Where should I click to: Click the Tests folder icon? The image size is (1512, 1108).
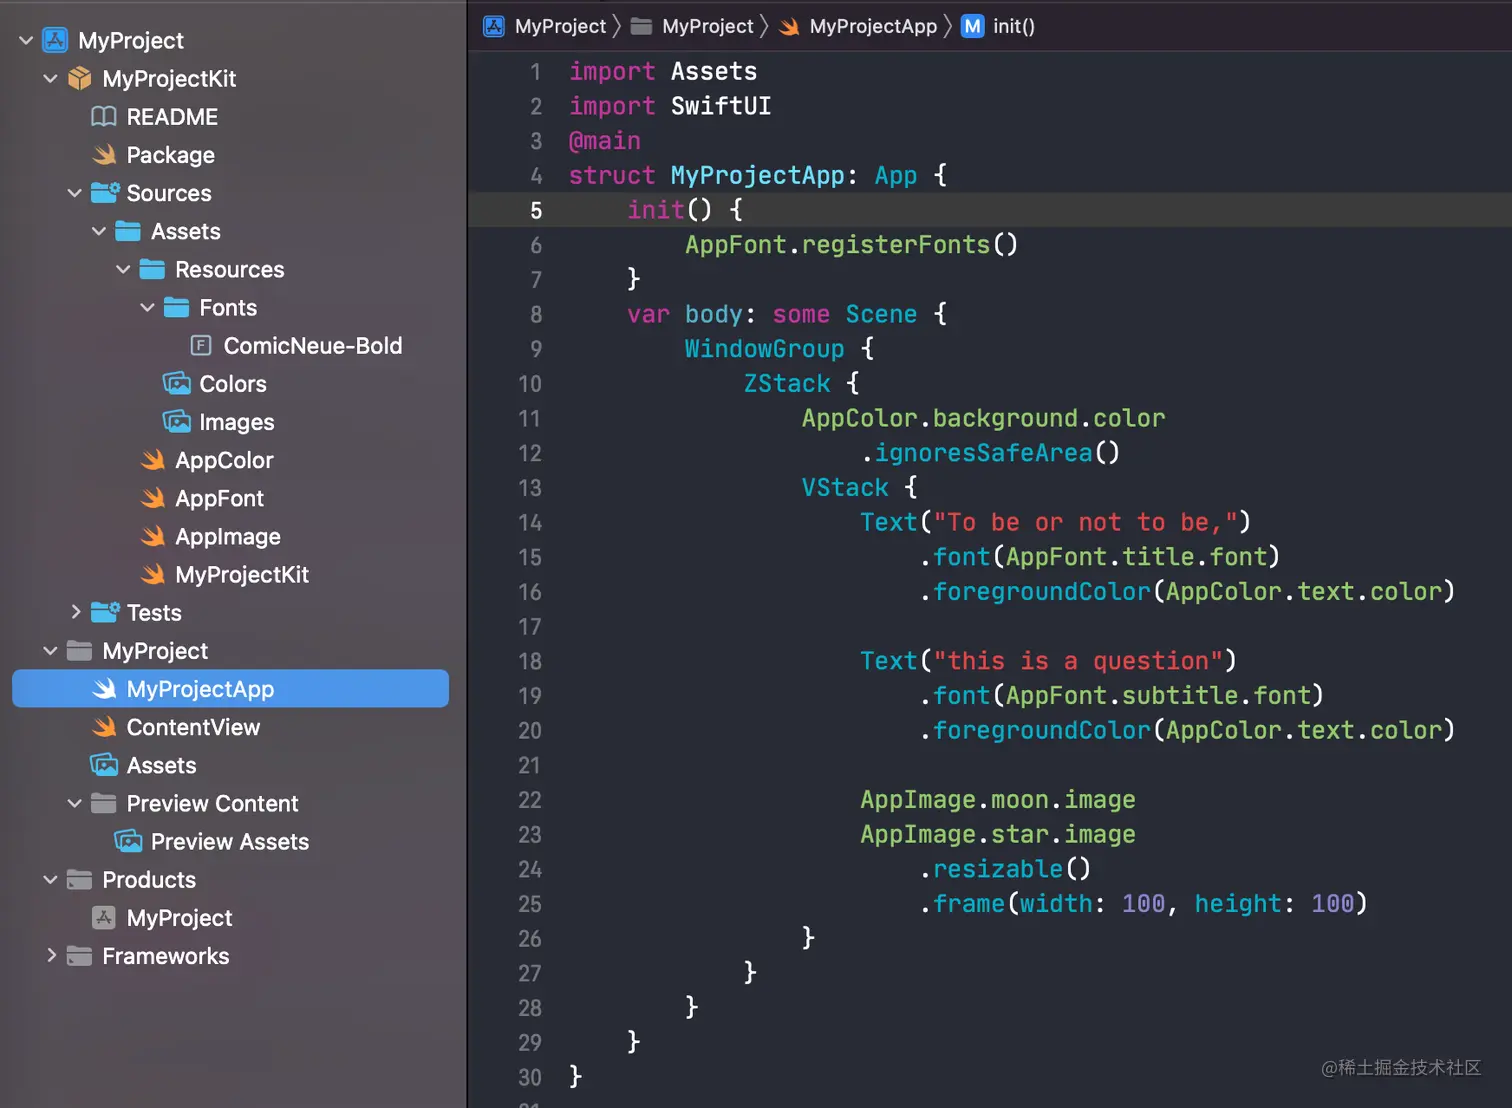105,612
